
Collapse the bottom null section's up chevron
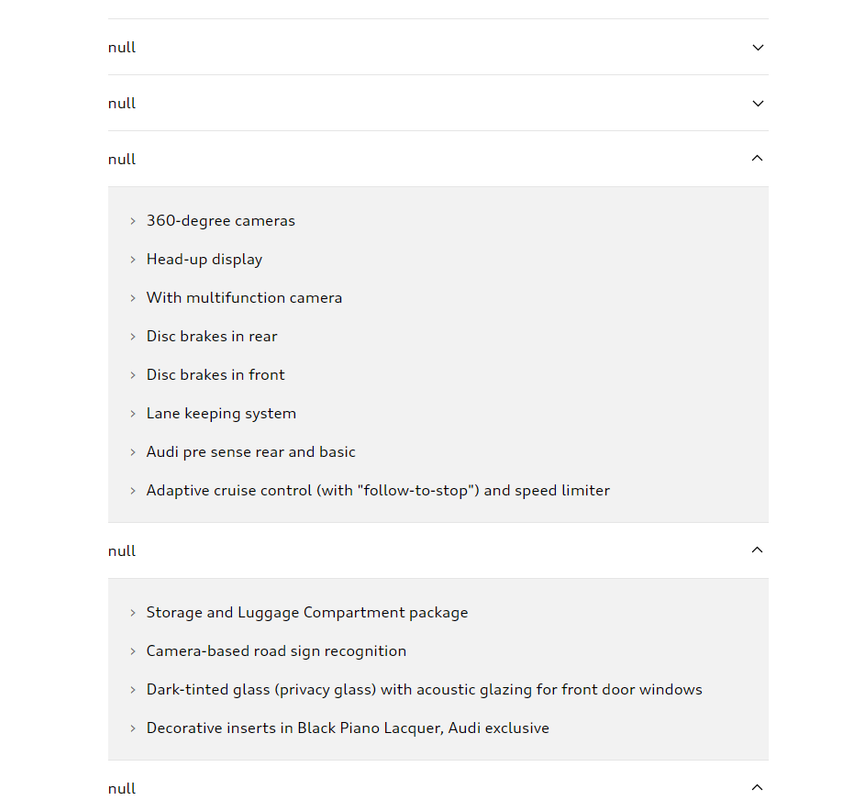757,788
